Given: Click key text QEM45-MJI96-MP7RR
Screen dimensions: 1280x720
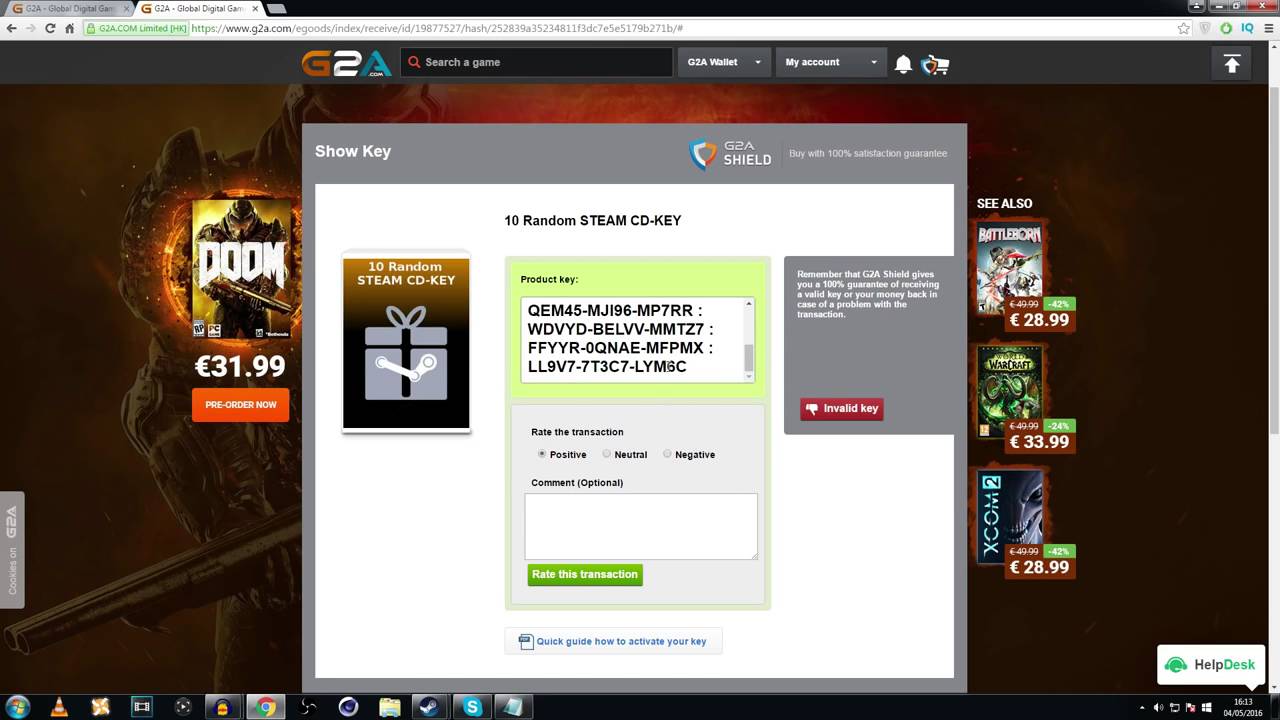Looking at the screenshot, I should (x=610, y=310).
